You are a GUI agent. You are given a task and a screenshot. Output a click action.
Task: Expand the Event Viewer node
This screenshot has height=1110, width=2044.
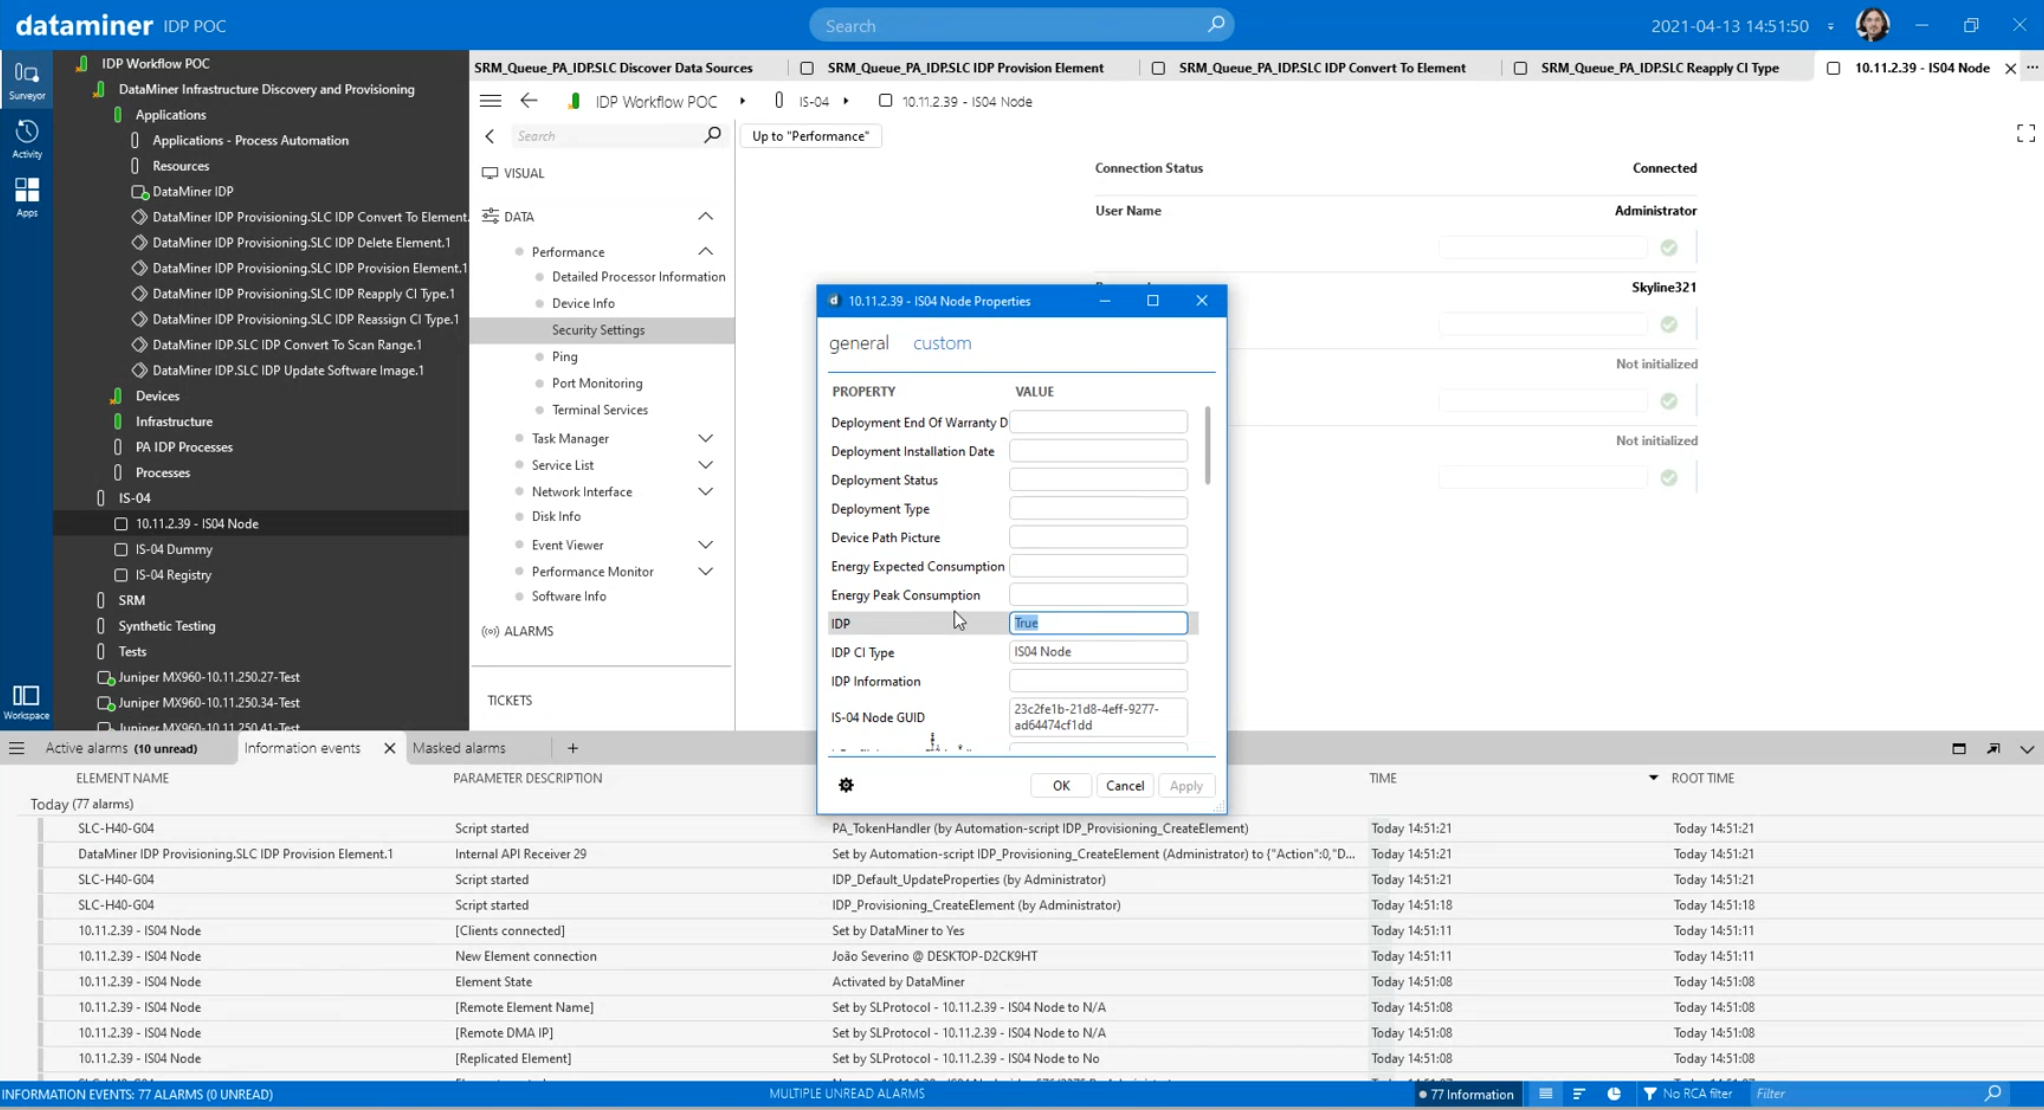pos(706,545)
